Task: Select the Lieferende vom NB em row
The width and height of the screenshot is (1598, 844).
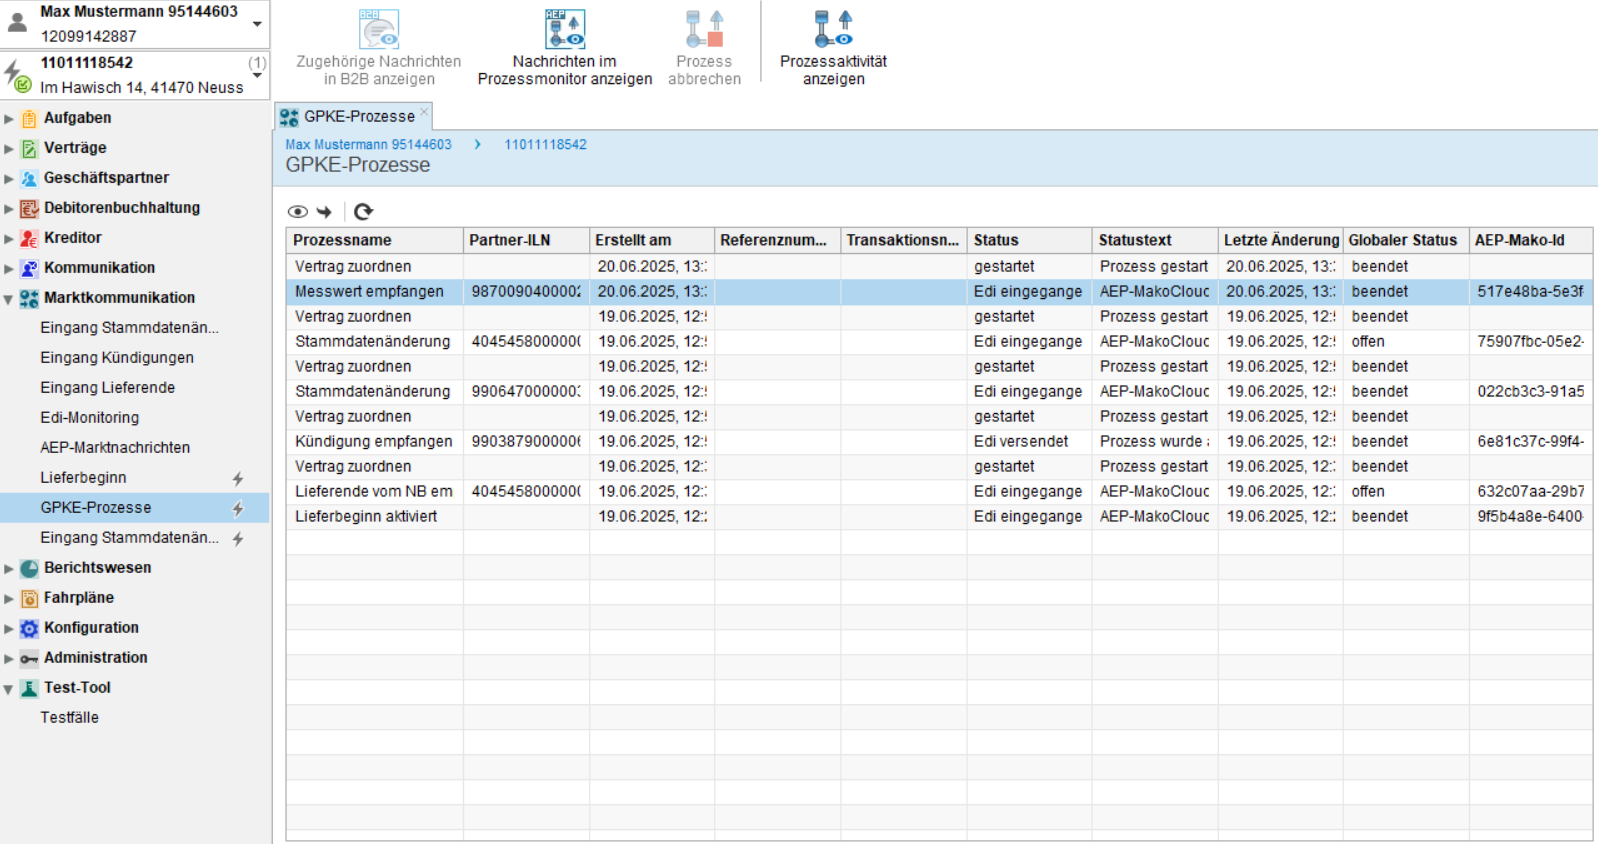Action: point(939,492)
